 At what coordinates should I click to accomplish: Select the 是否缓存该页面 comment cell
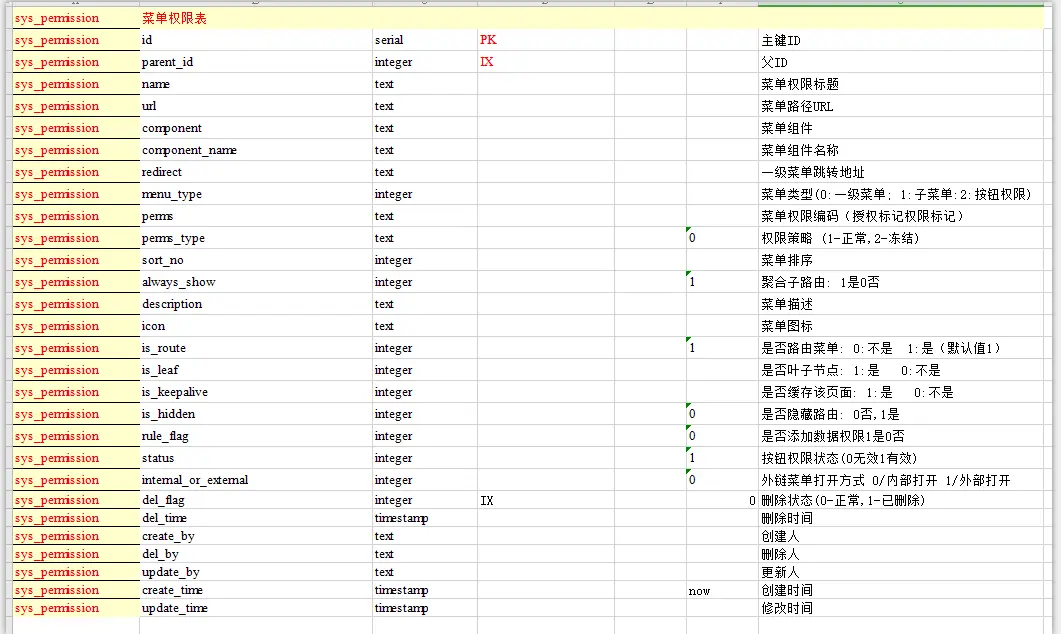tap(901, 392)
